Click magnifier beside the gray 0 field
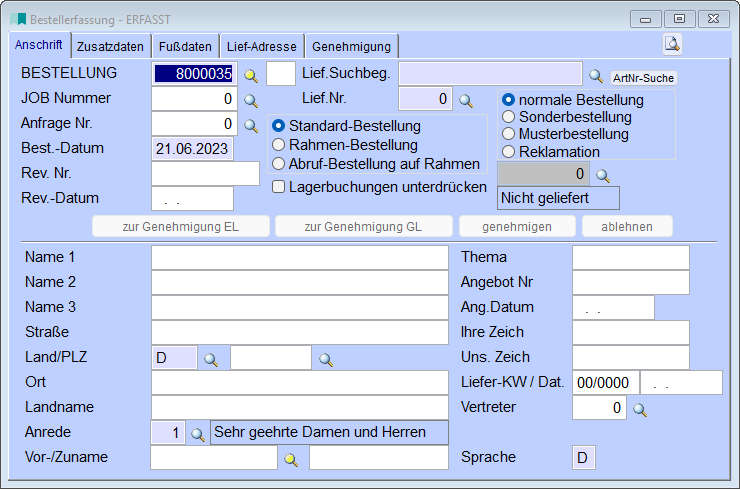 [x=603, y=176]
